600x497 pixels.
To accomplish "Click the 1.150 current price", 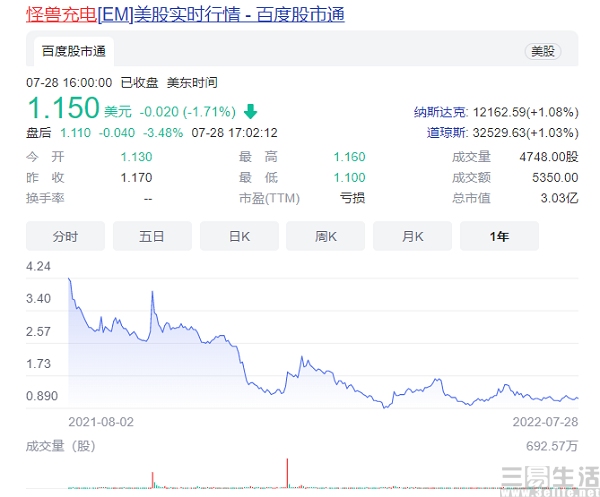I will tap(64, 108).
